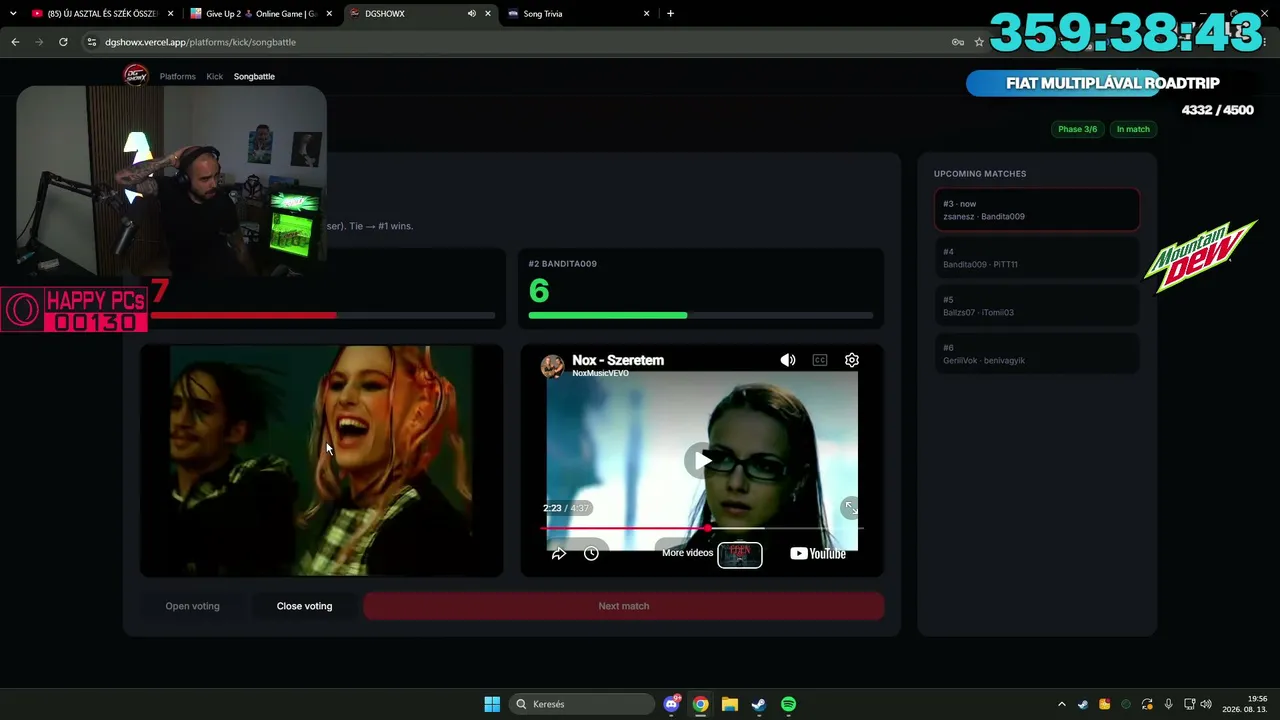Select upcoming match #4 Bandita009 vs PITT11

point(1037,258)
